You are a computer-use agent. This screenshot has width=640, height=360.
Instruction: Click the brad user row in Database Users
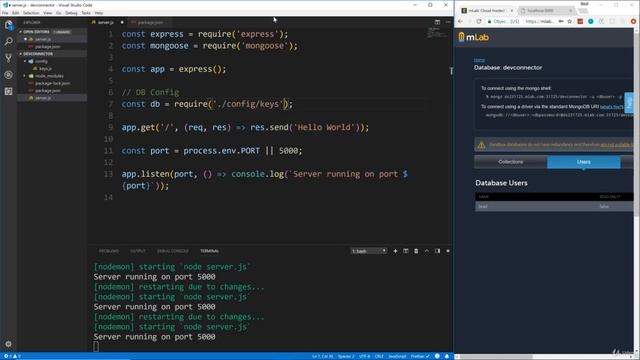click(554, 207)
